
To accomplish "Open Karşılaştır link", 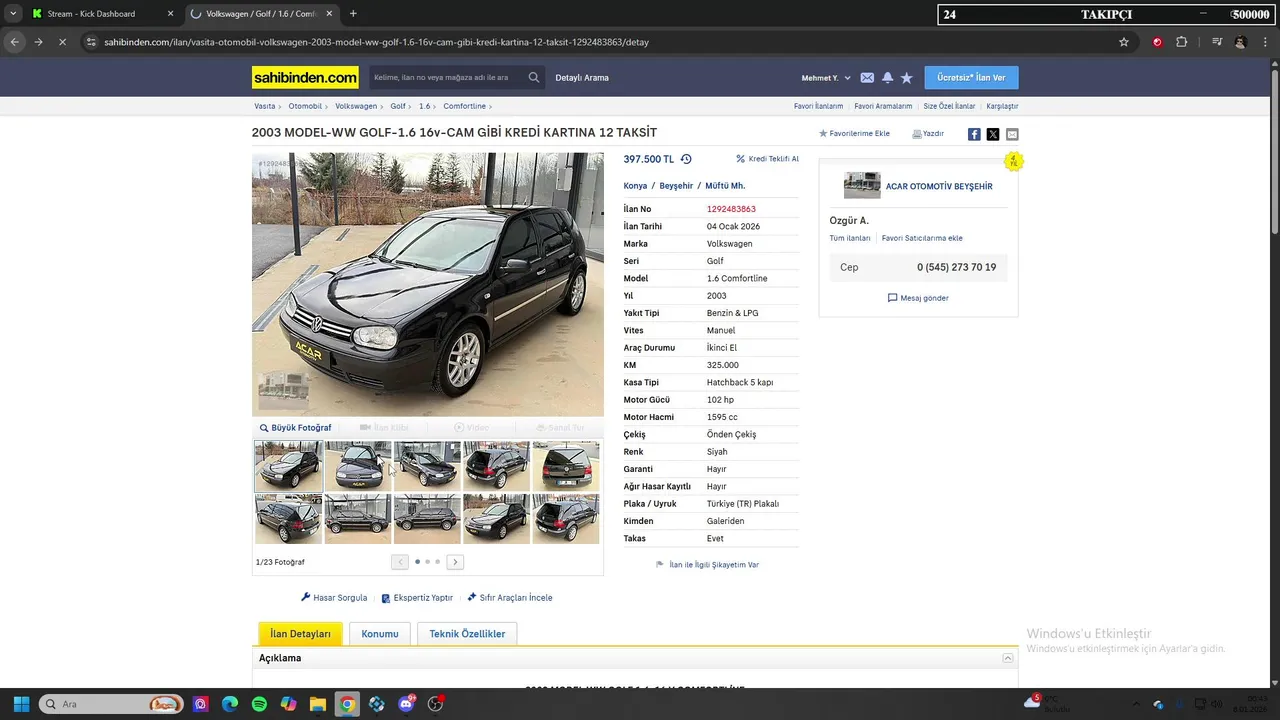I will [1002, 106].
